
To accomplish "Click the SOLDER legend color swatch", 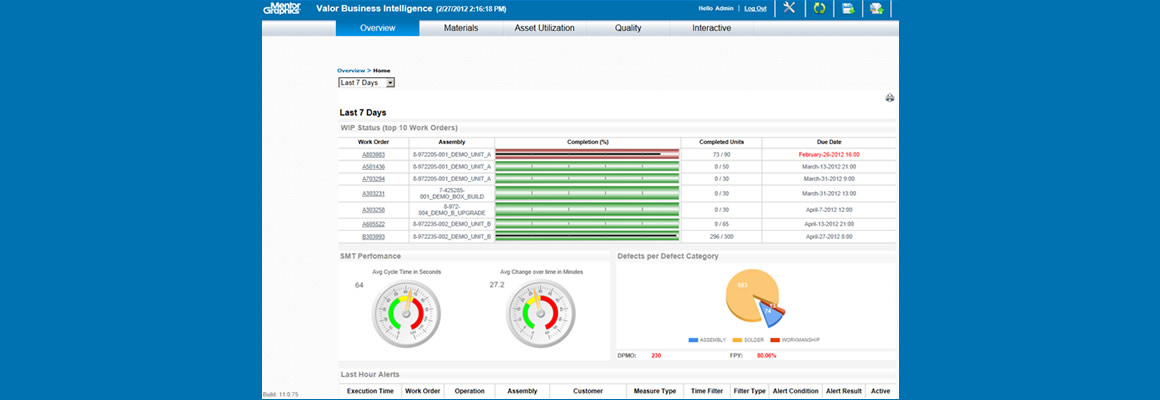I will [738, 340].
